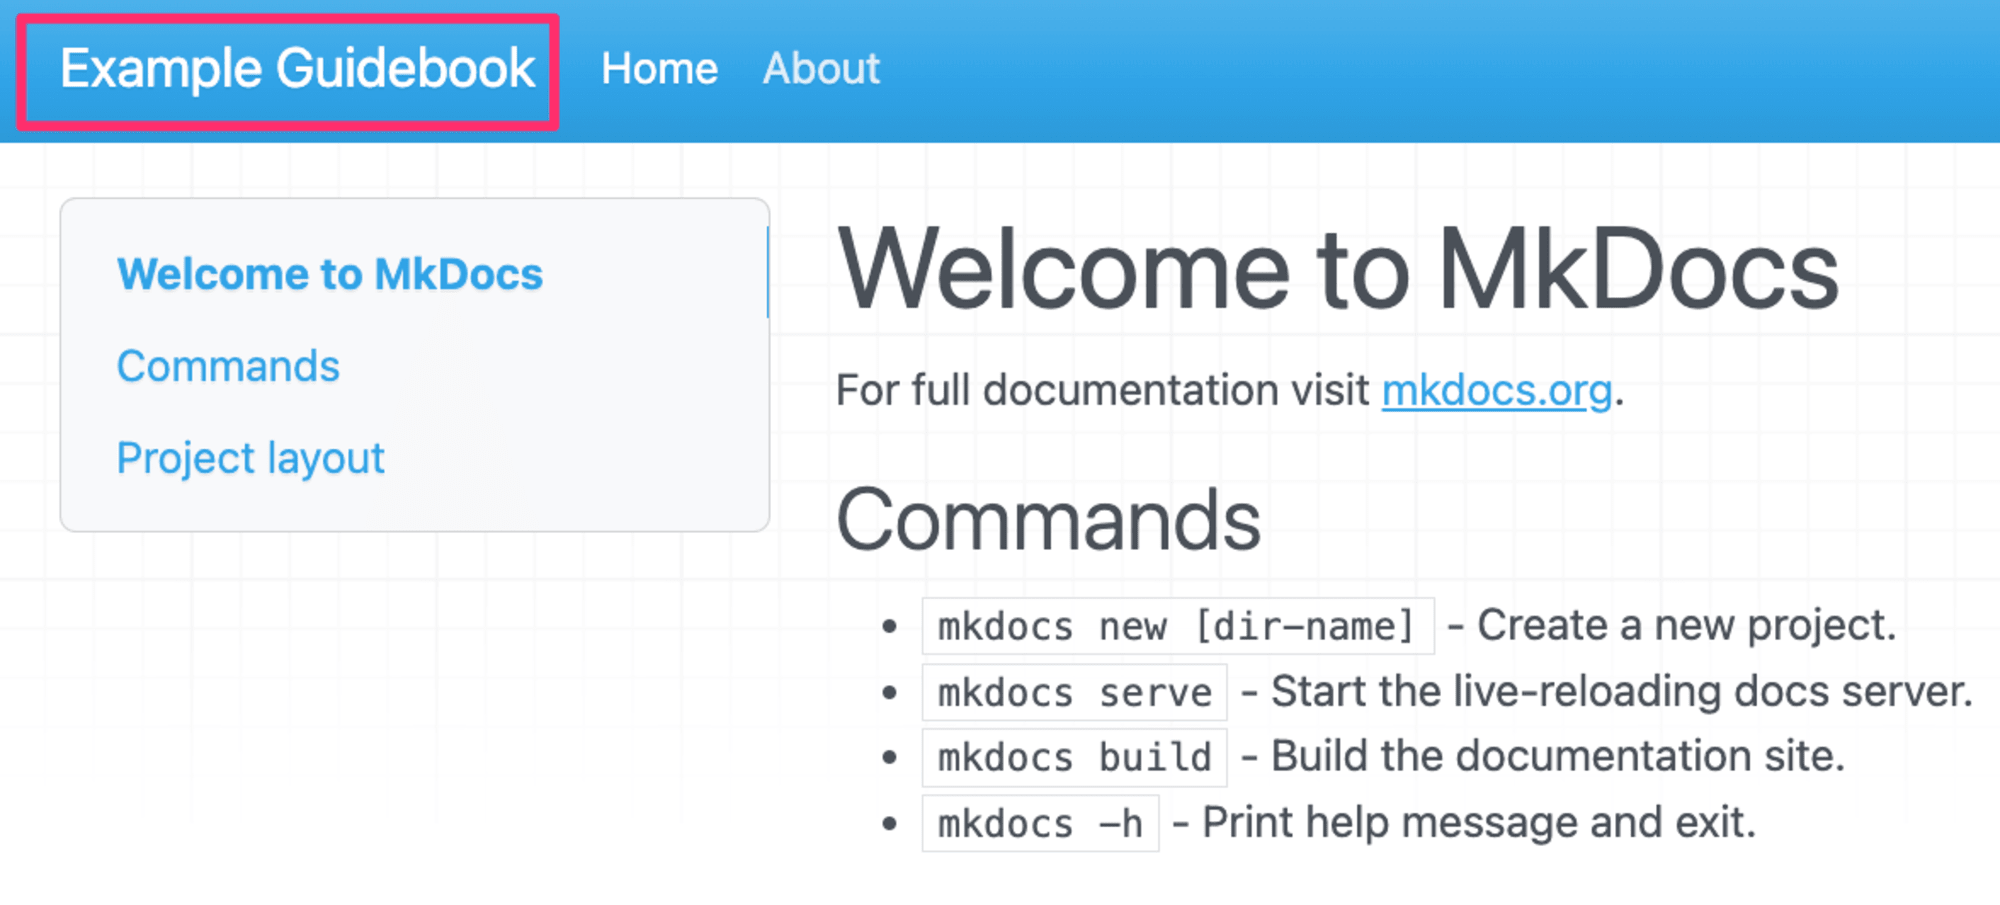Click the Commands section heading

tap(1049, 520)
